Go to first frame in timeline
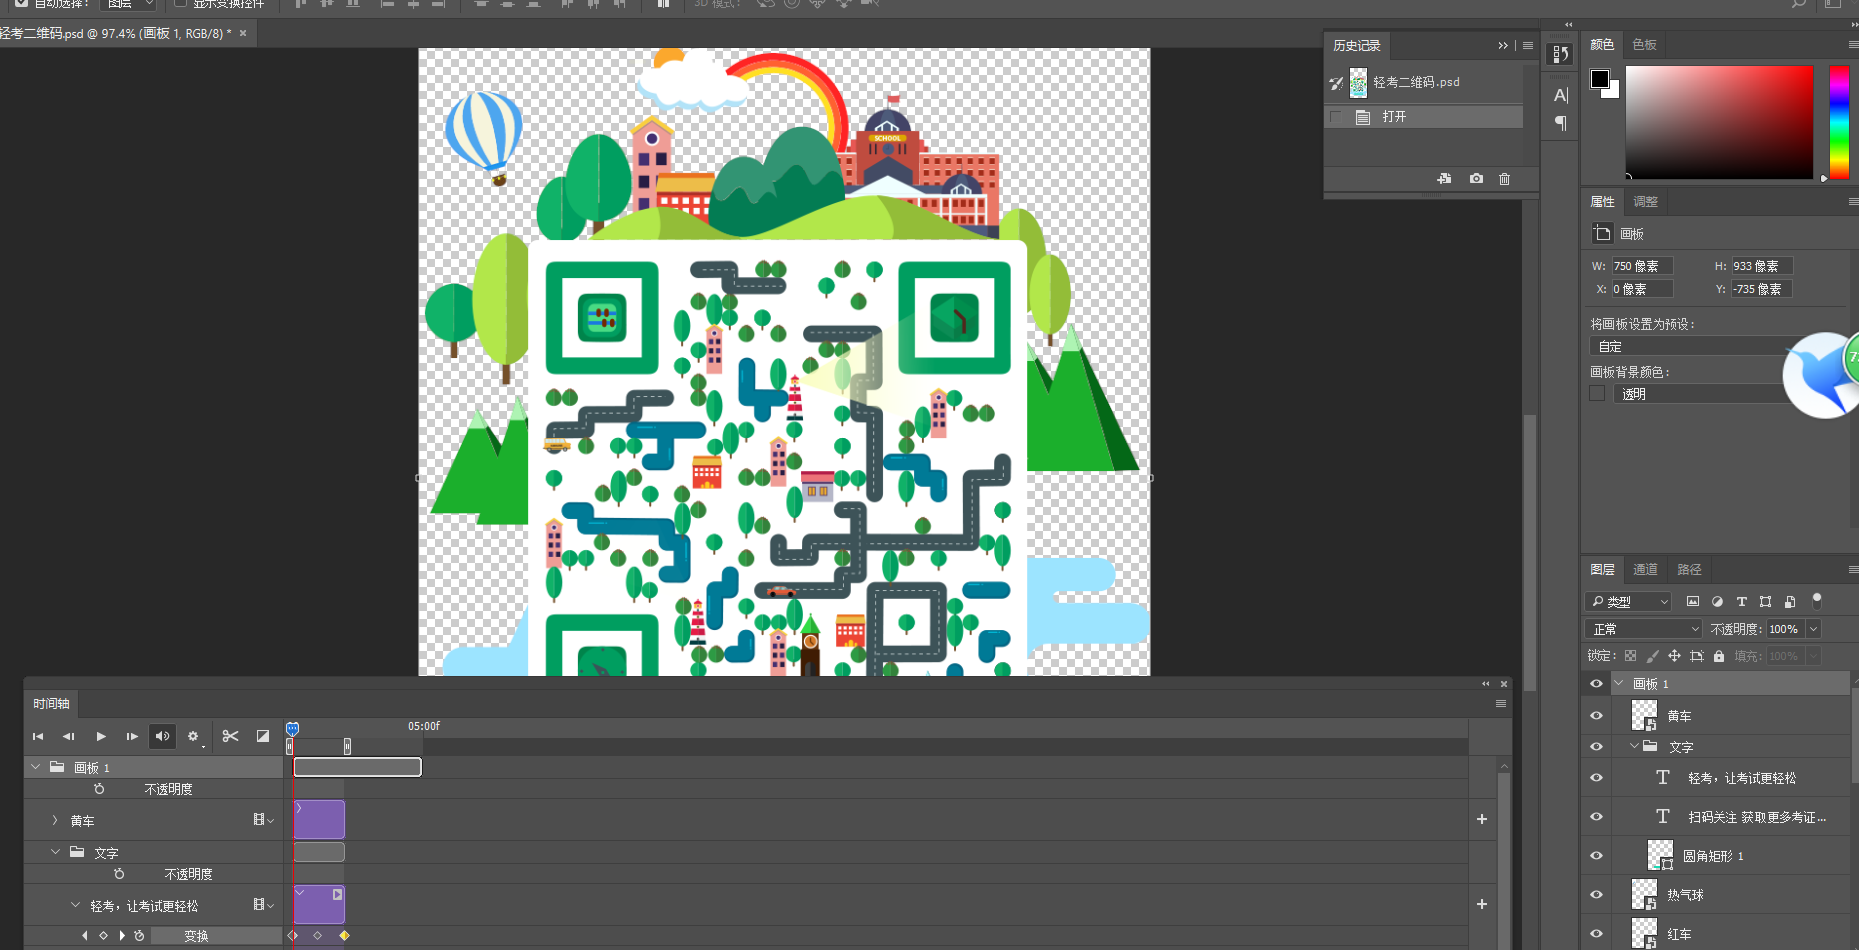The height and width of the screenshot is (950, 1859). pyautogui.click(x=38, y=736)
